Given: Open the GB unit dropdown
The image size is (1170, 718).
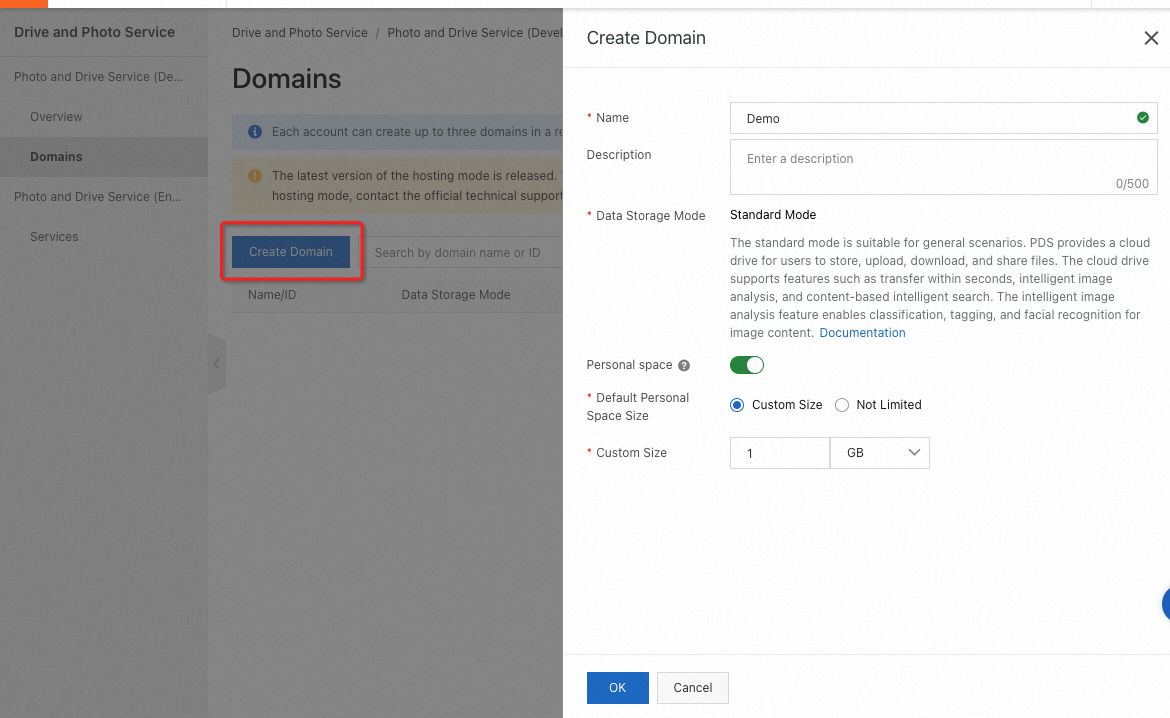Looking at the screenshot, I should [x=880, y=453].
